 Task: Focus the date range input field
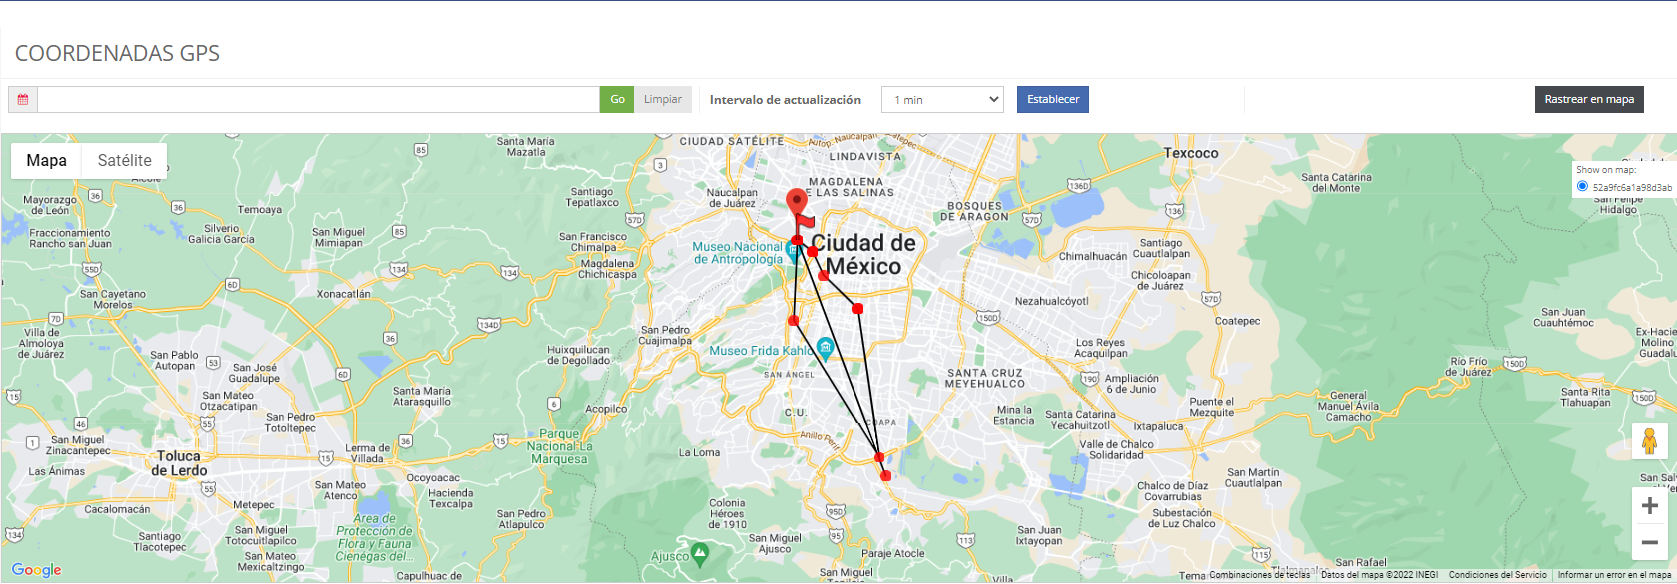[318, 100]
